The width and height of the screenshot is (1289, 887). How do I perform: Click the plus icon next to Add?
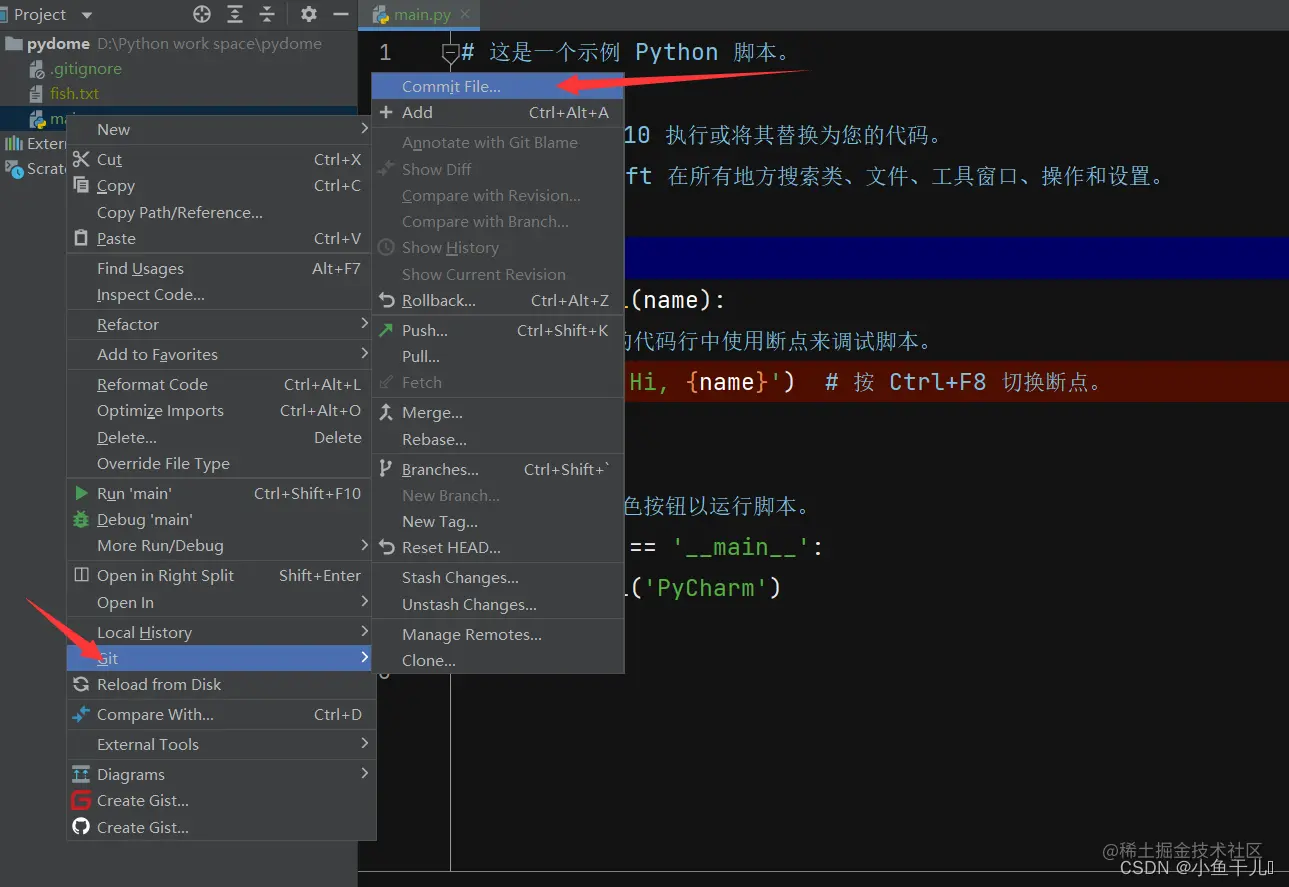[x=387, y=112]
